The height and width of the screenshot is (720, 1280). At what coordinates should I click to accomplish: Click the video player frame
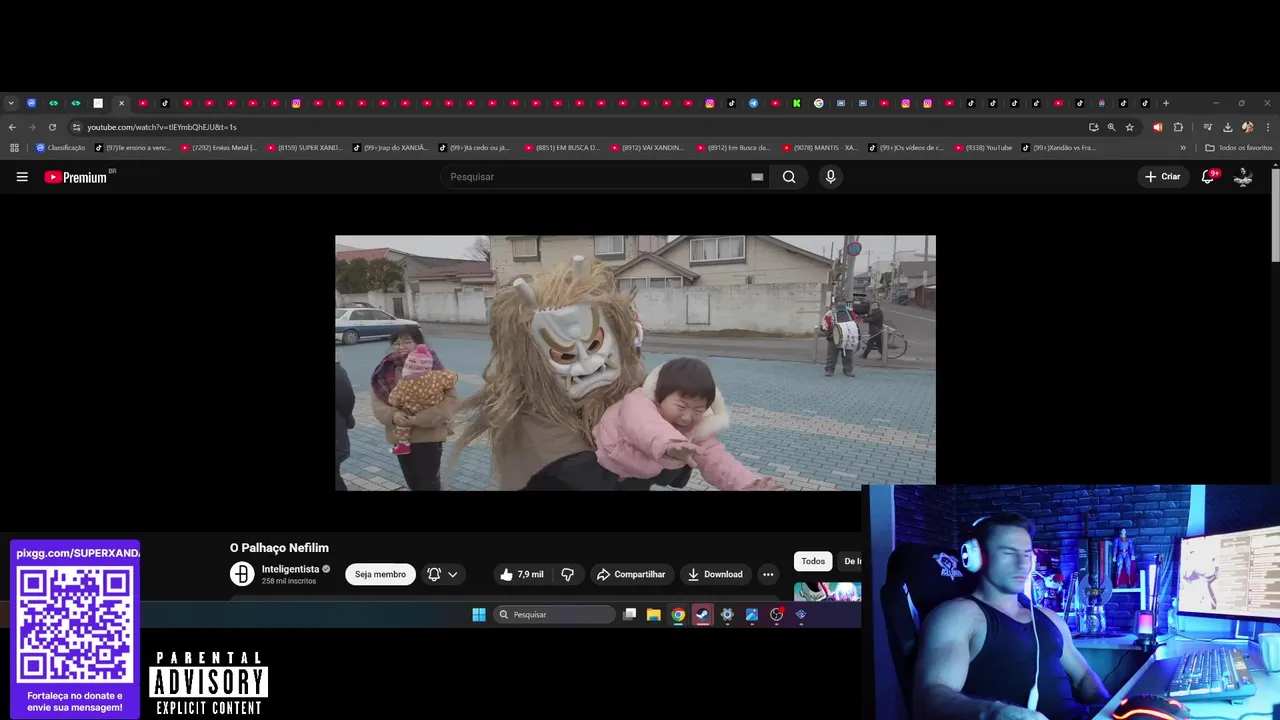click(635, 363)
